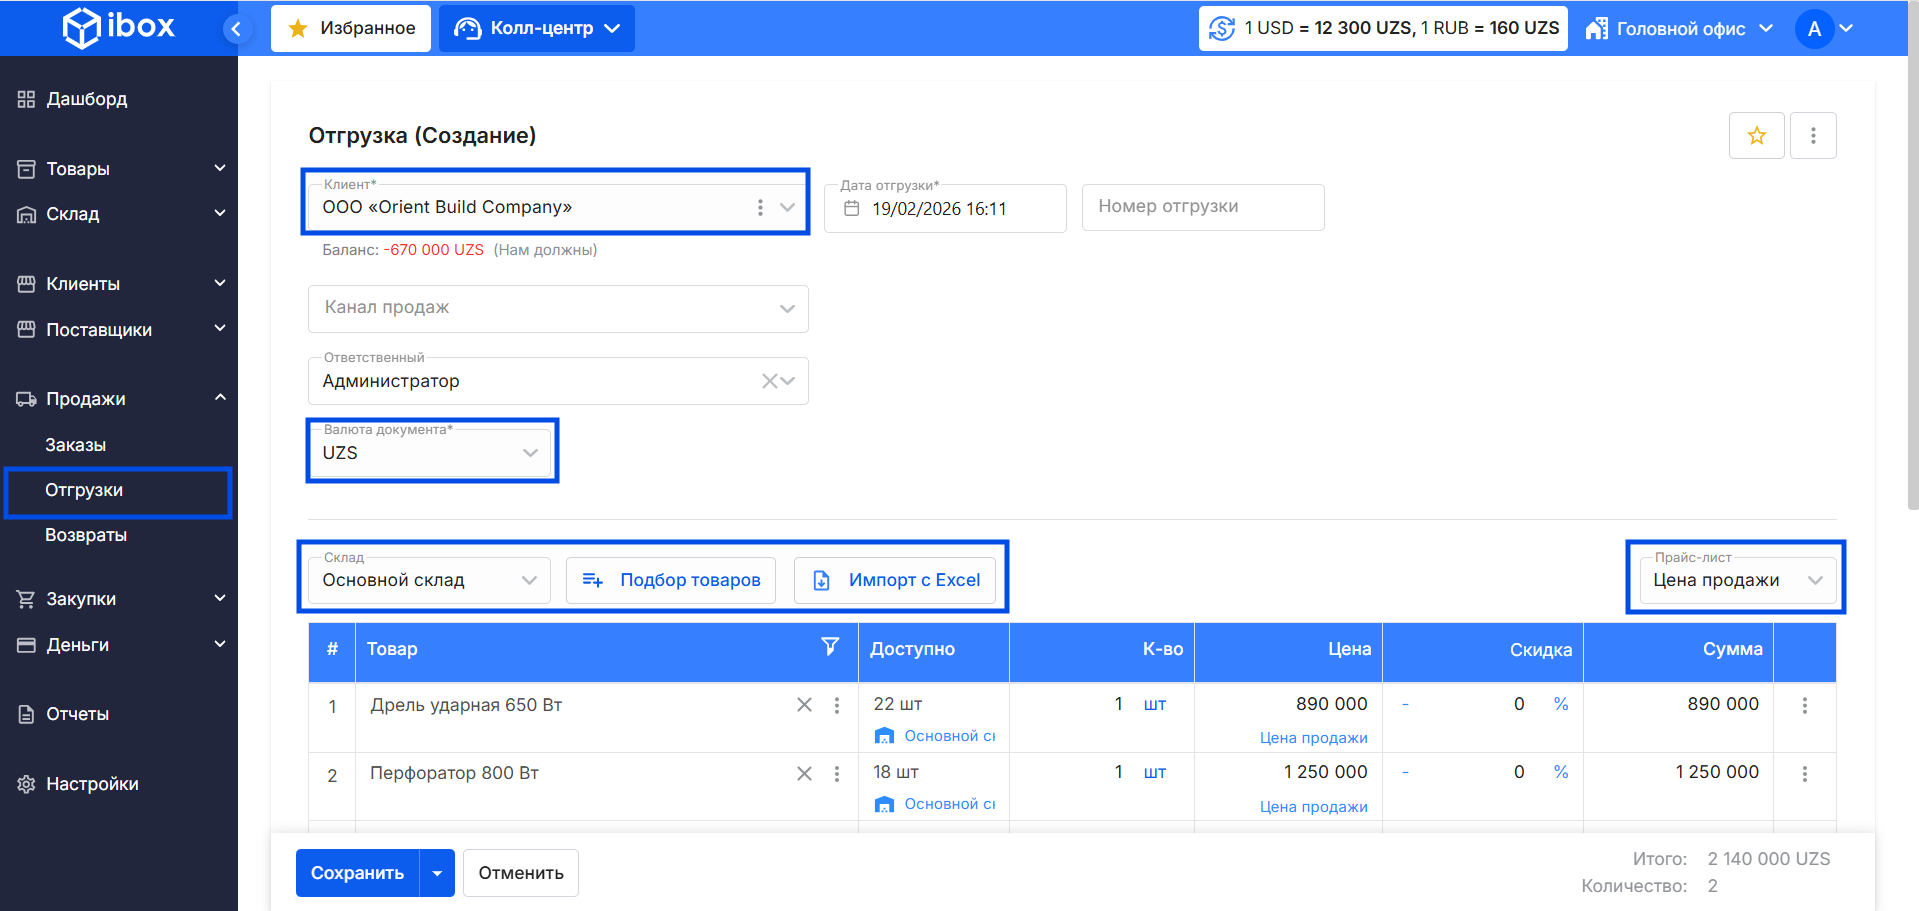Open row actions for Перфоратор 800 Вт
The height and width of the screenshot is (911, 1919).
tap(1804, 774)
